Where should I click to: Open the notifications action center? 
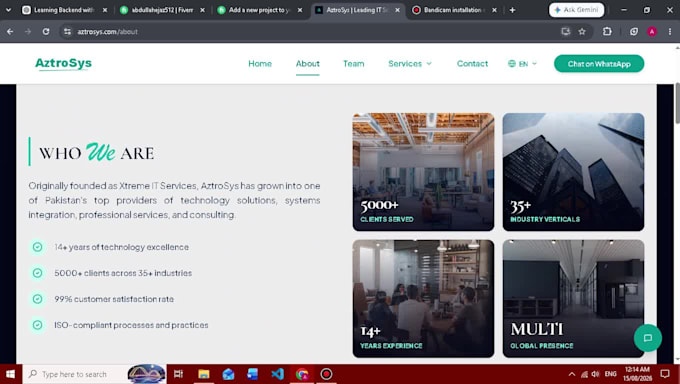(665, 374)
